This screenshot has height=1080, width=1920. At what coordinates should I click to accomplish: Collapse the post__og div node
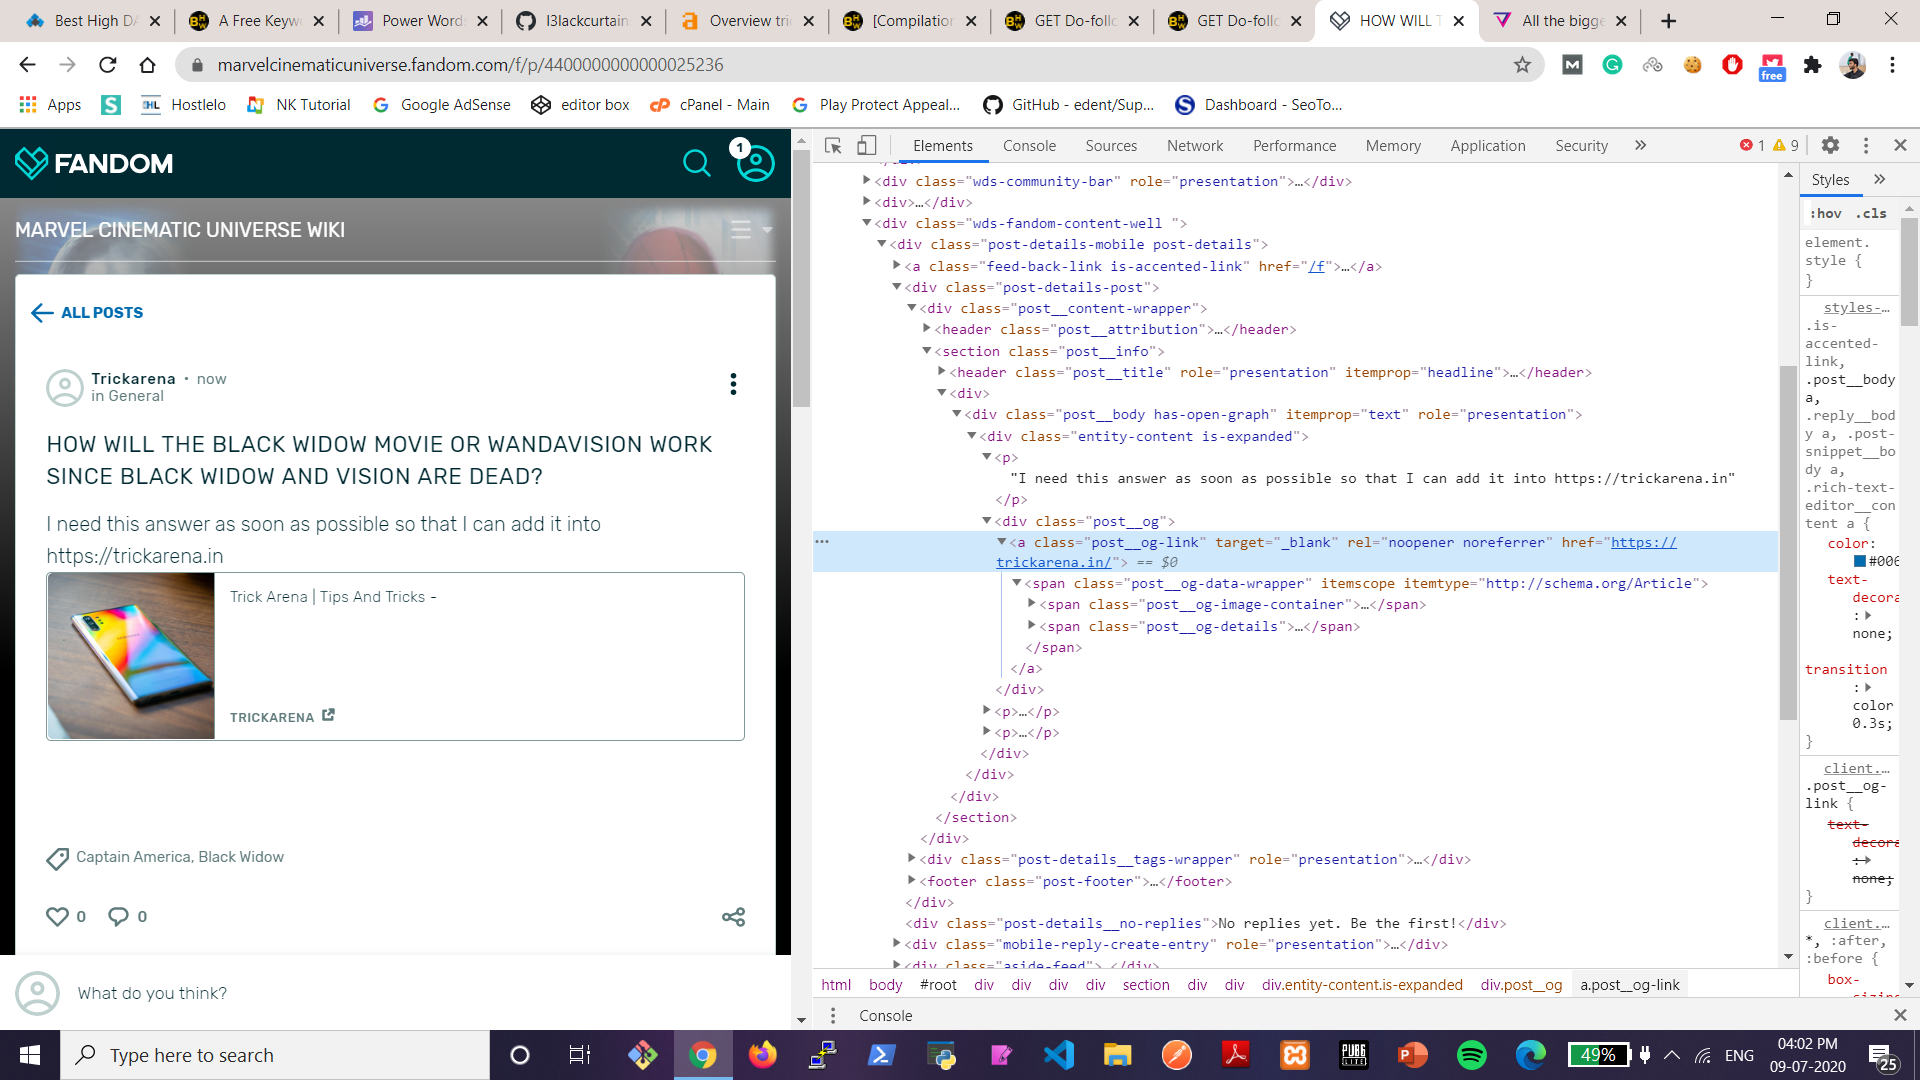pyautogui.click(x=986, y=520)
